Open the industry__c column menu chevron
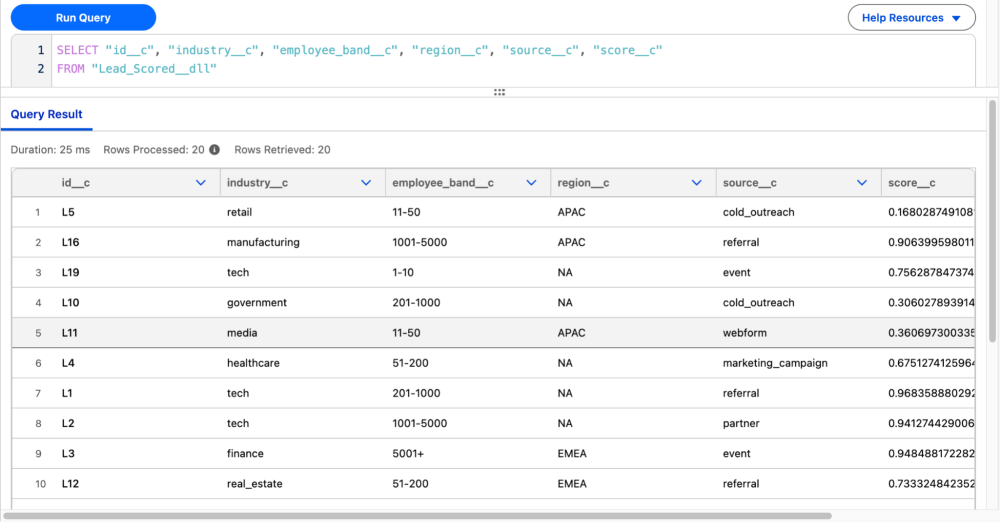1000x522 pixels. tap(366, 183)
